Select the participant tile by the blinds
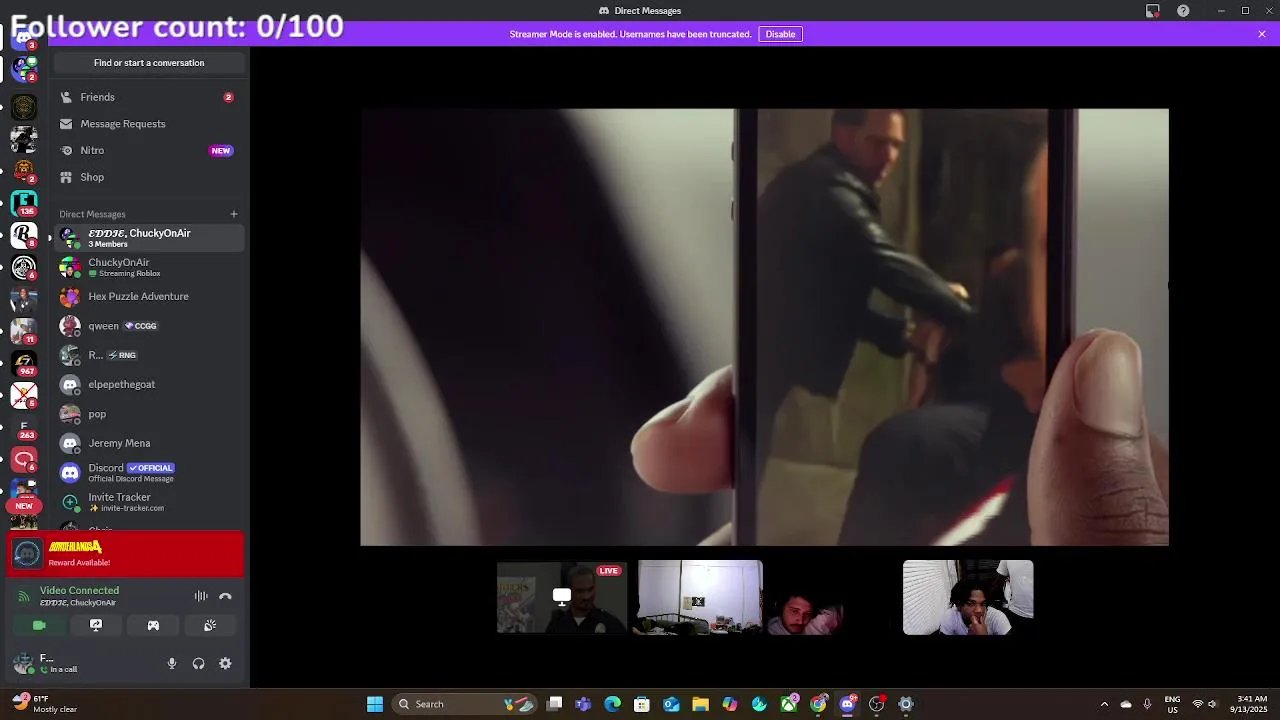Screen dimensions: 1280x720 968,597
